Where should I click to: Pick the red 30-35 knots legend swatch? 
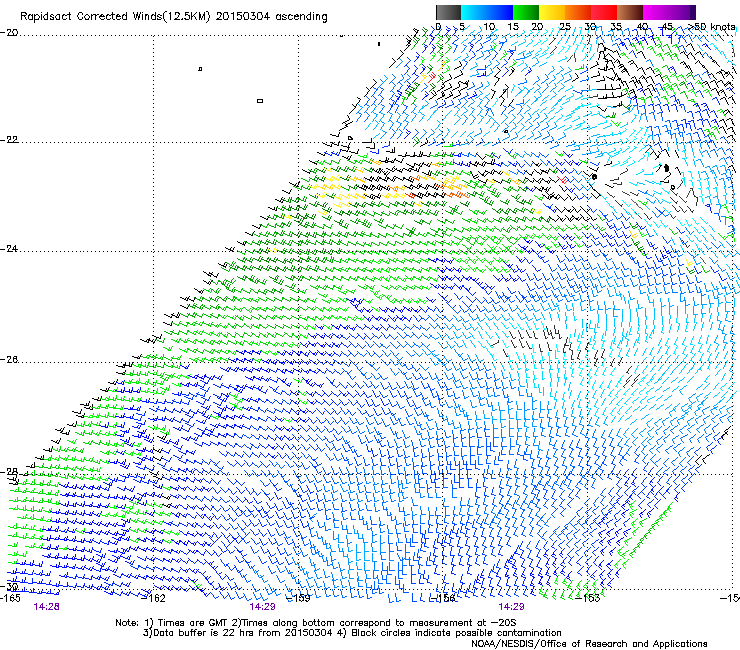[x=604, y=12]
